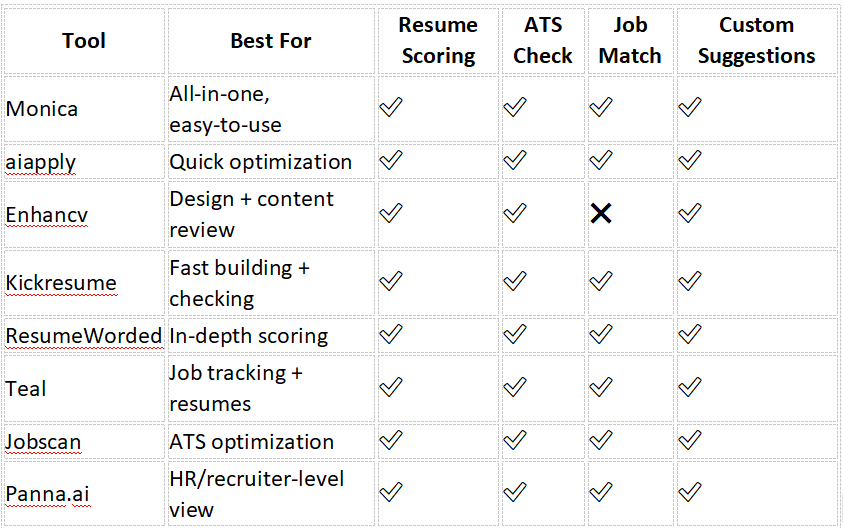Click aiapply's ATS Check checkmark
The height and width of the screenshot is (528, 843).
(x=515, y=160)
